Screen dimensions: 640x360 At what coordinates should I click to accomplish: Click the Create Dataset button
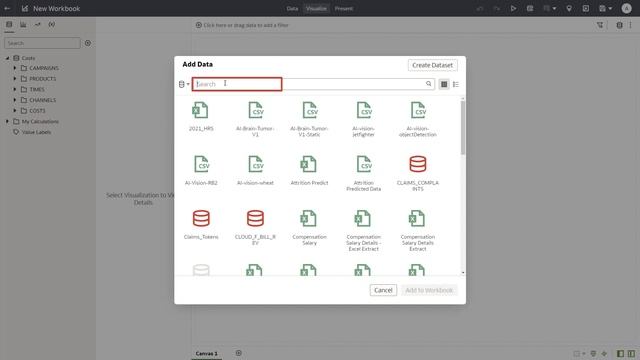pos(432,65)
